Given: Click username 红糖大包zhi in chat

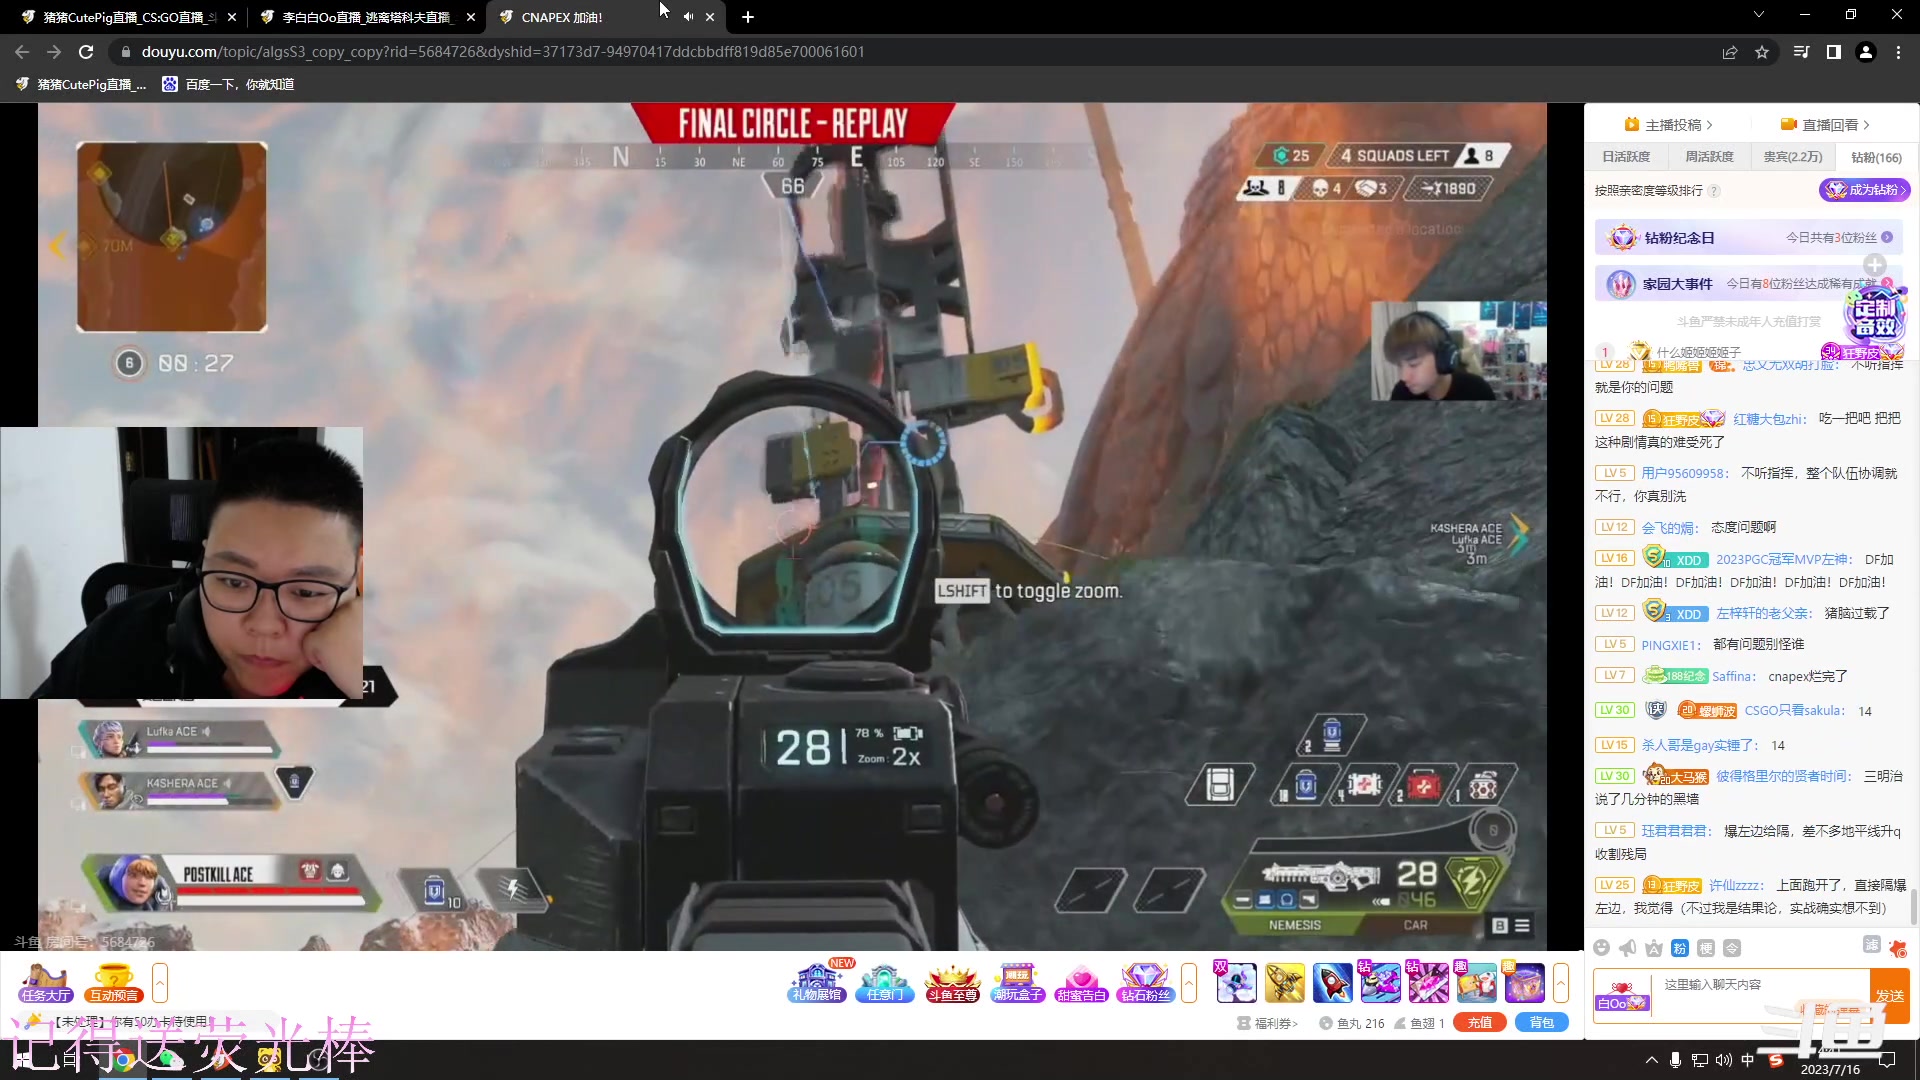Looking at the screenshot, I should click(1770, 419).
